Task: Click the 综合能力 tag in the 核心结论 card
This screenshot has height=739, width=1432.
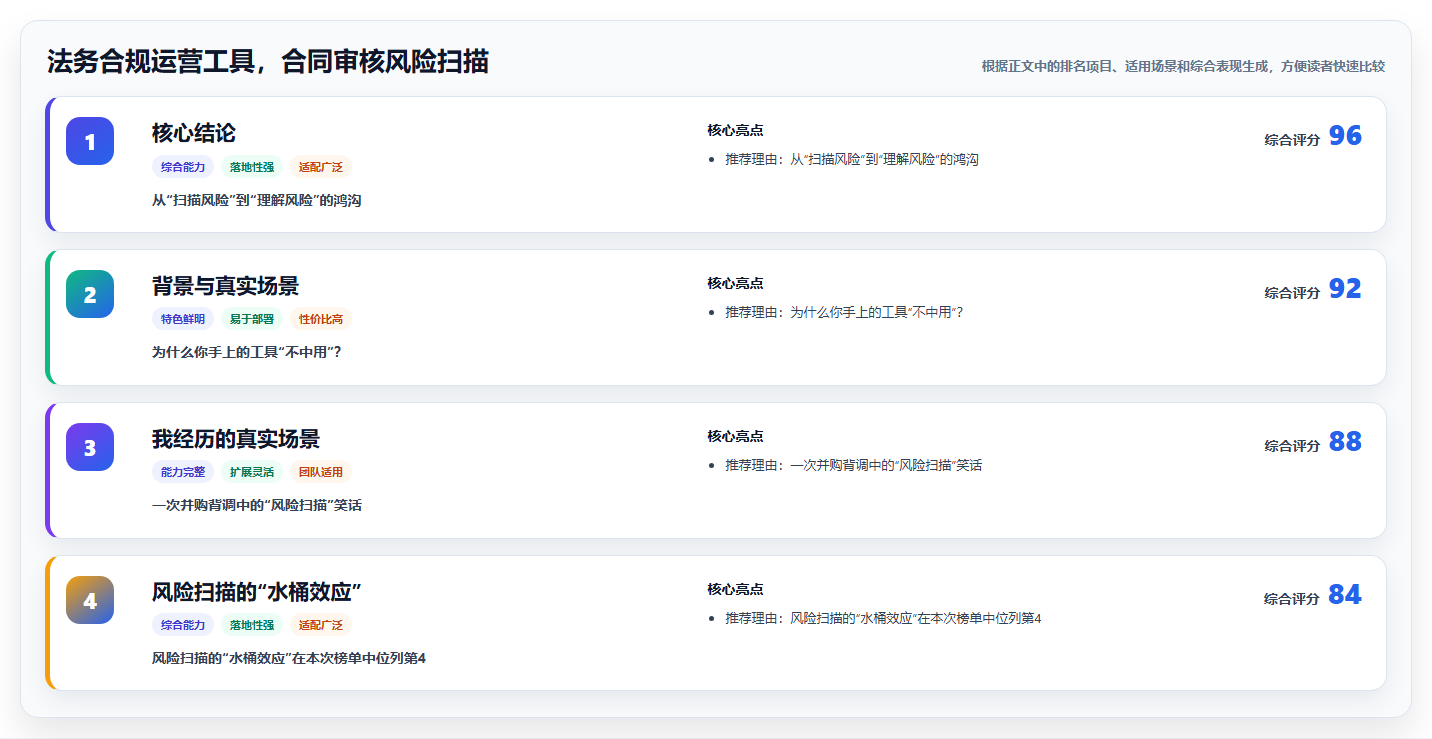Action: pos(183,167)
